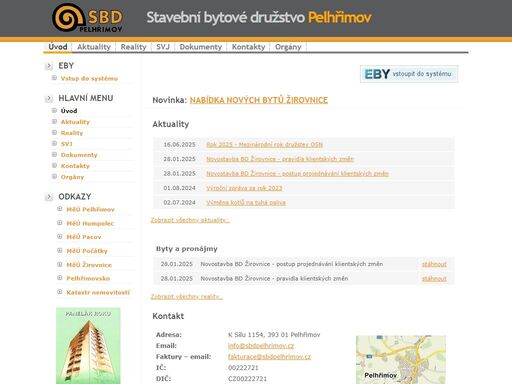Click the bullet icon beside sidebar Kontakty
The image size is (512, 384).
point(54,165)
